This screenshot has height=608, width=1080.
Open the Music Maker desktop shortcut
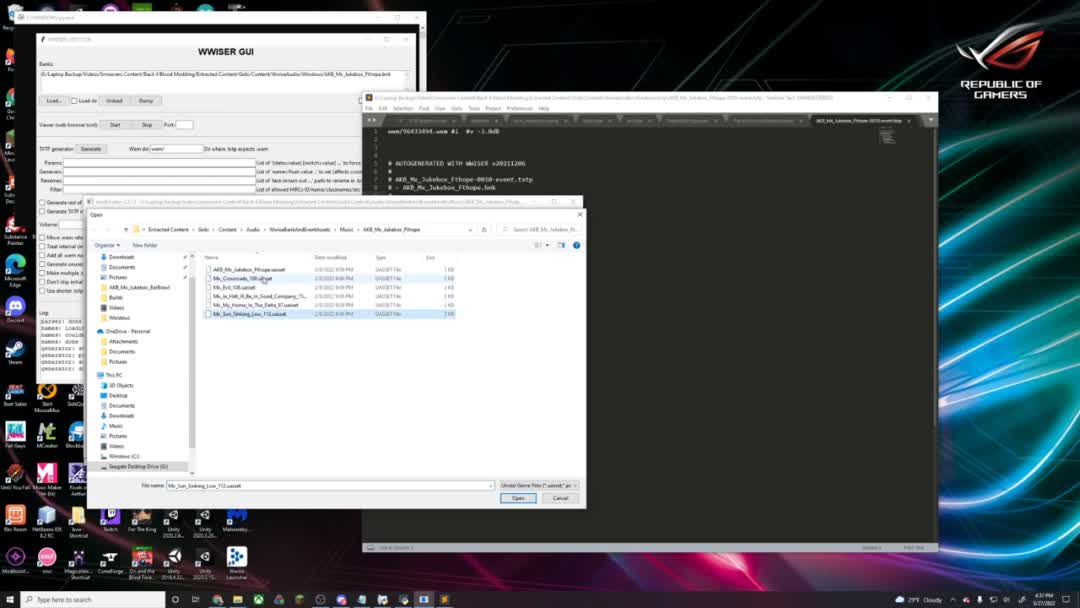click(x=47, y=479)
